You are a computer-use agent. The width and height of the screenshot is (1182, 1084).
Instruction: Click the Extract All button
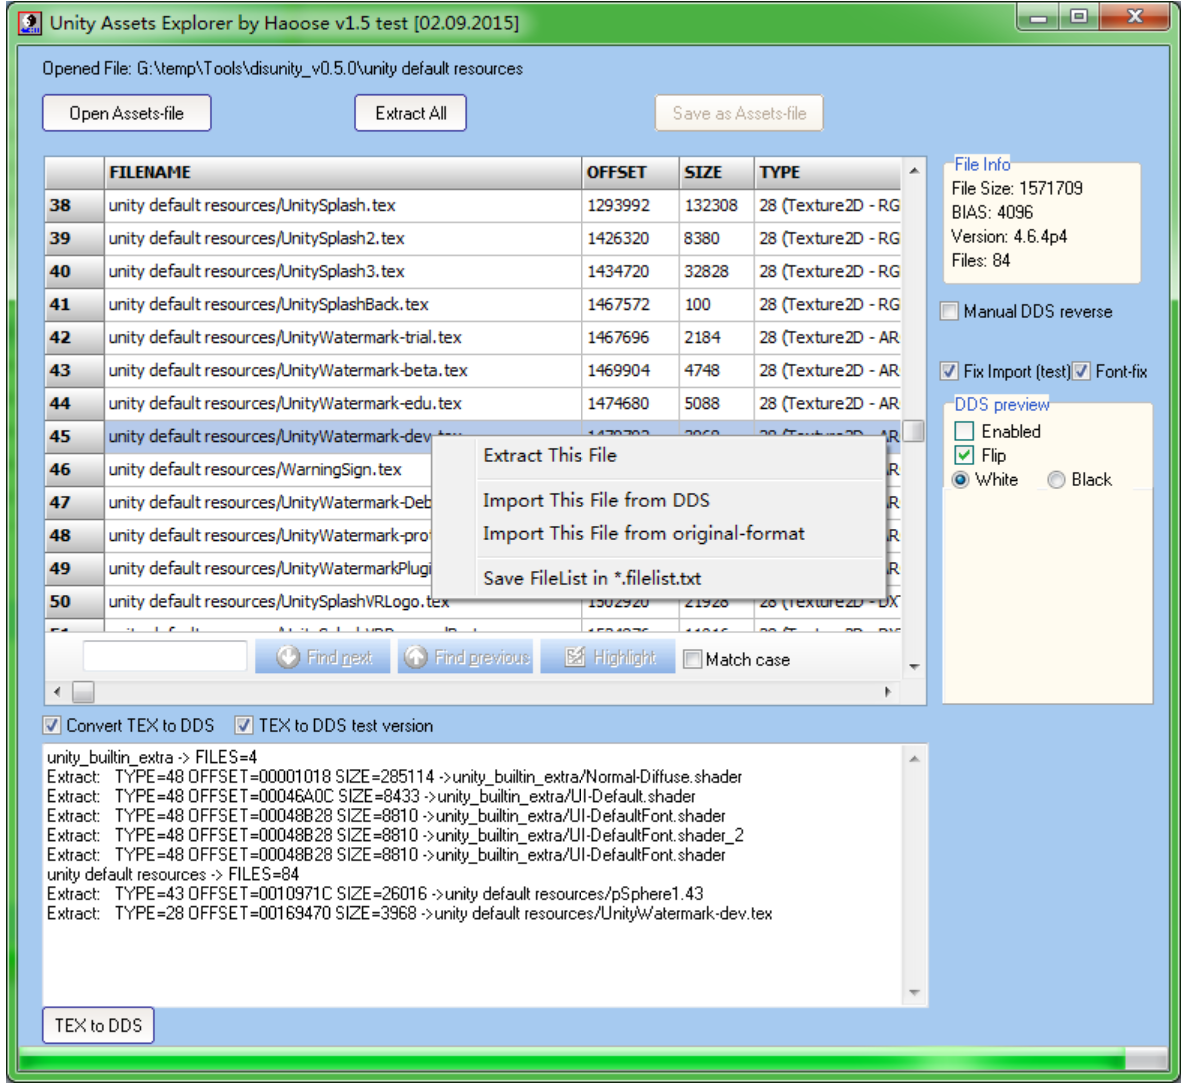411,113
